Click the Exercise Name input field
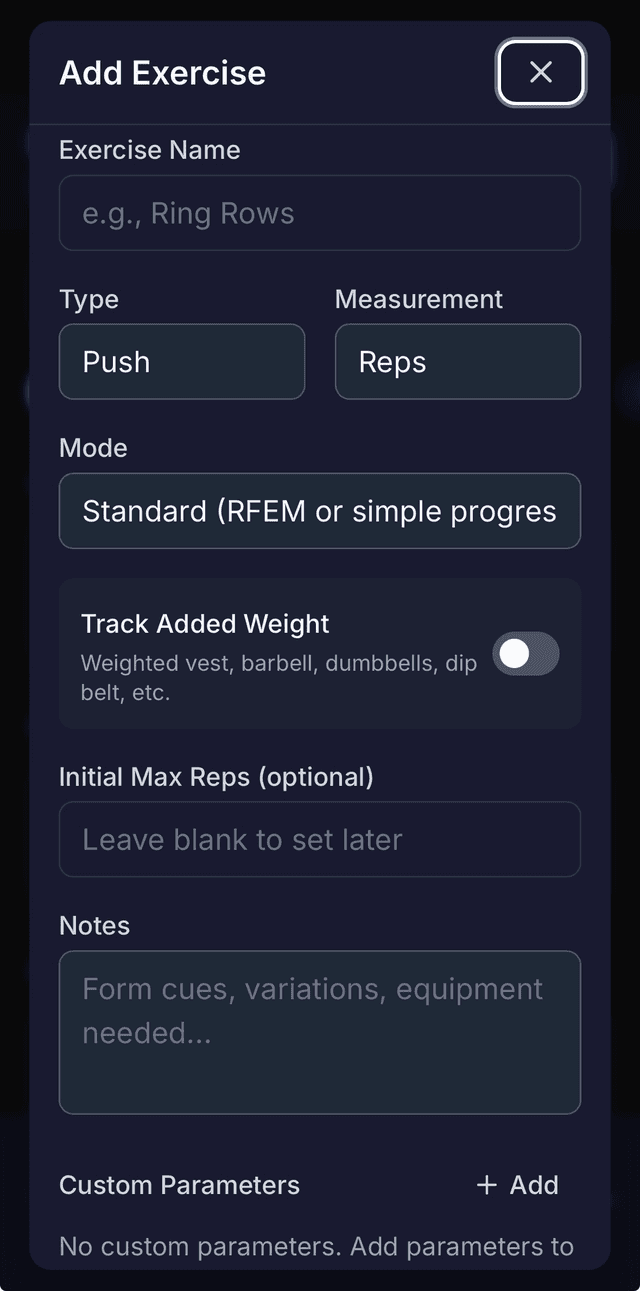Image resolution: width=640 pixels, height=1291 pixels. tap(320, 212)
